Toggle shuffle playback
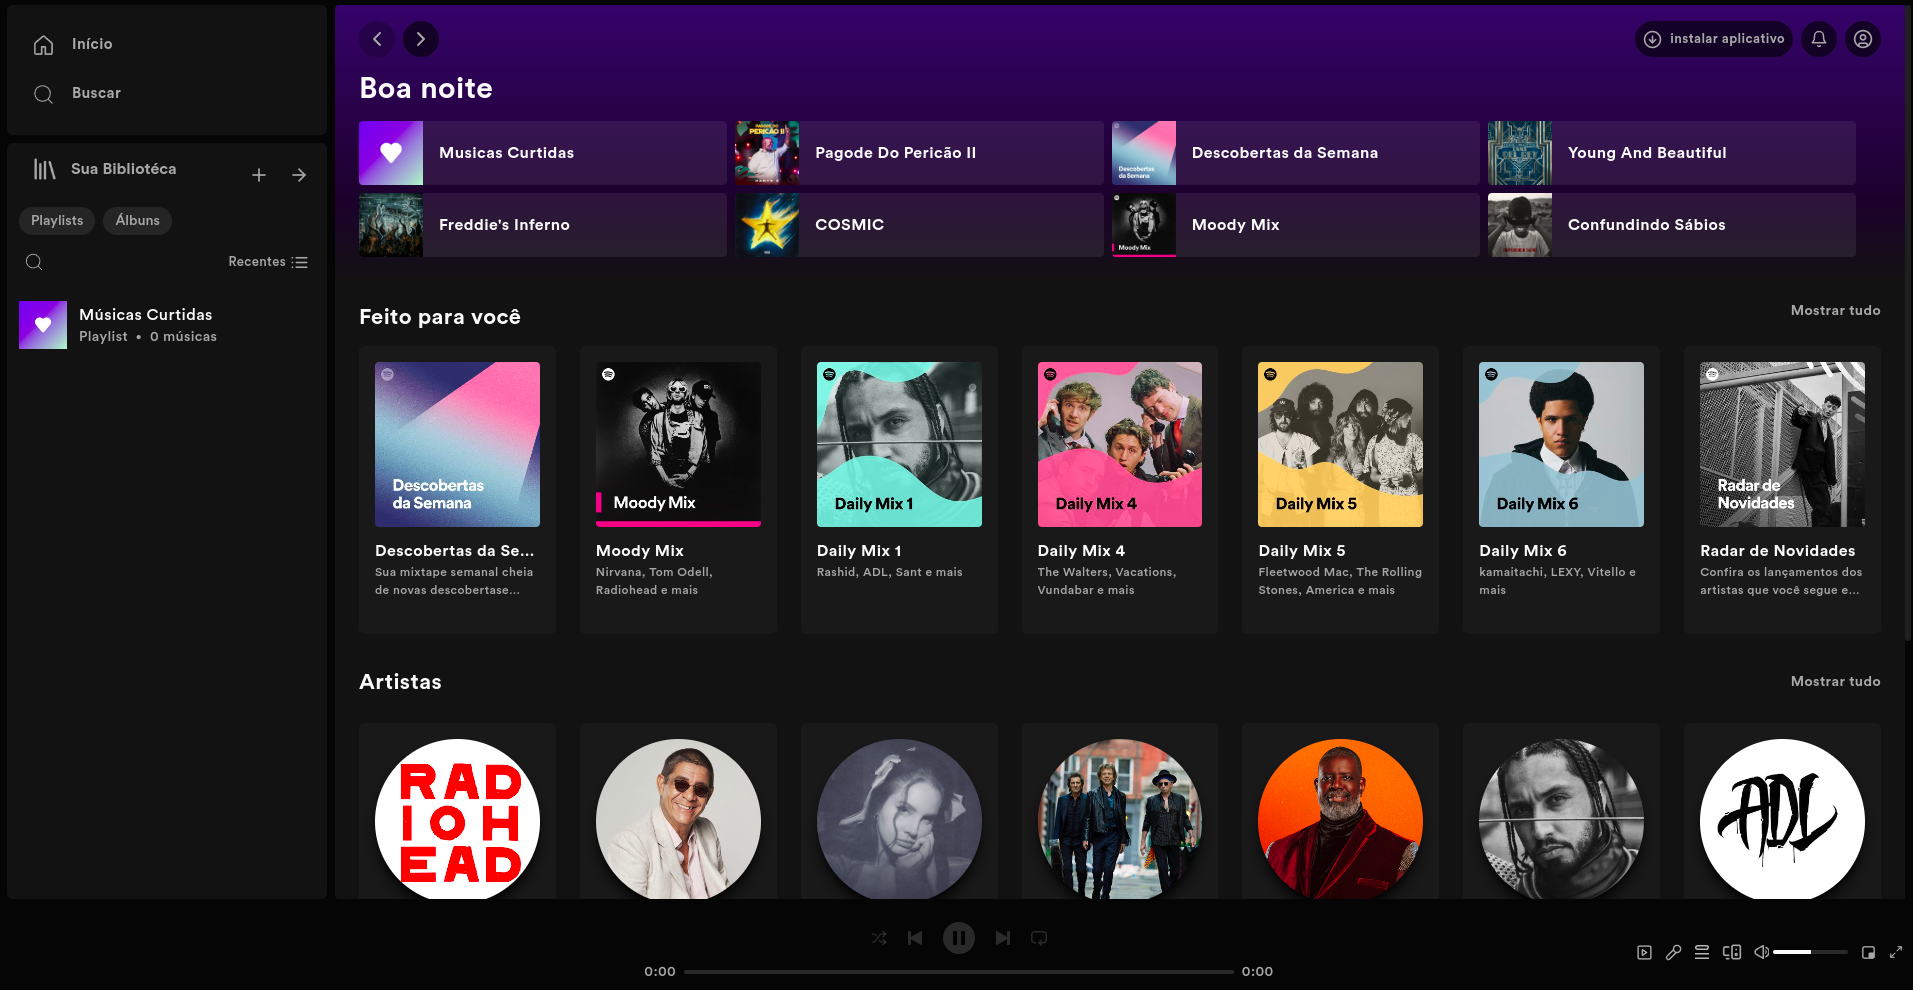This screenshot has height=990, width=1913. (x=879, y=938)
